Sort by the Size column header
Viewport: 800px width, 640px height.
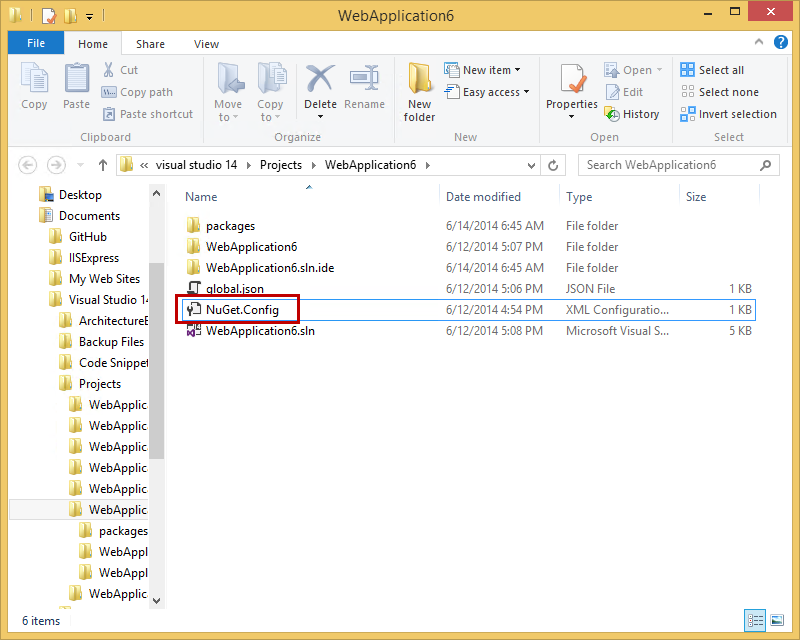tap(696, 197)
